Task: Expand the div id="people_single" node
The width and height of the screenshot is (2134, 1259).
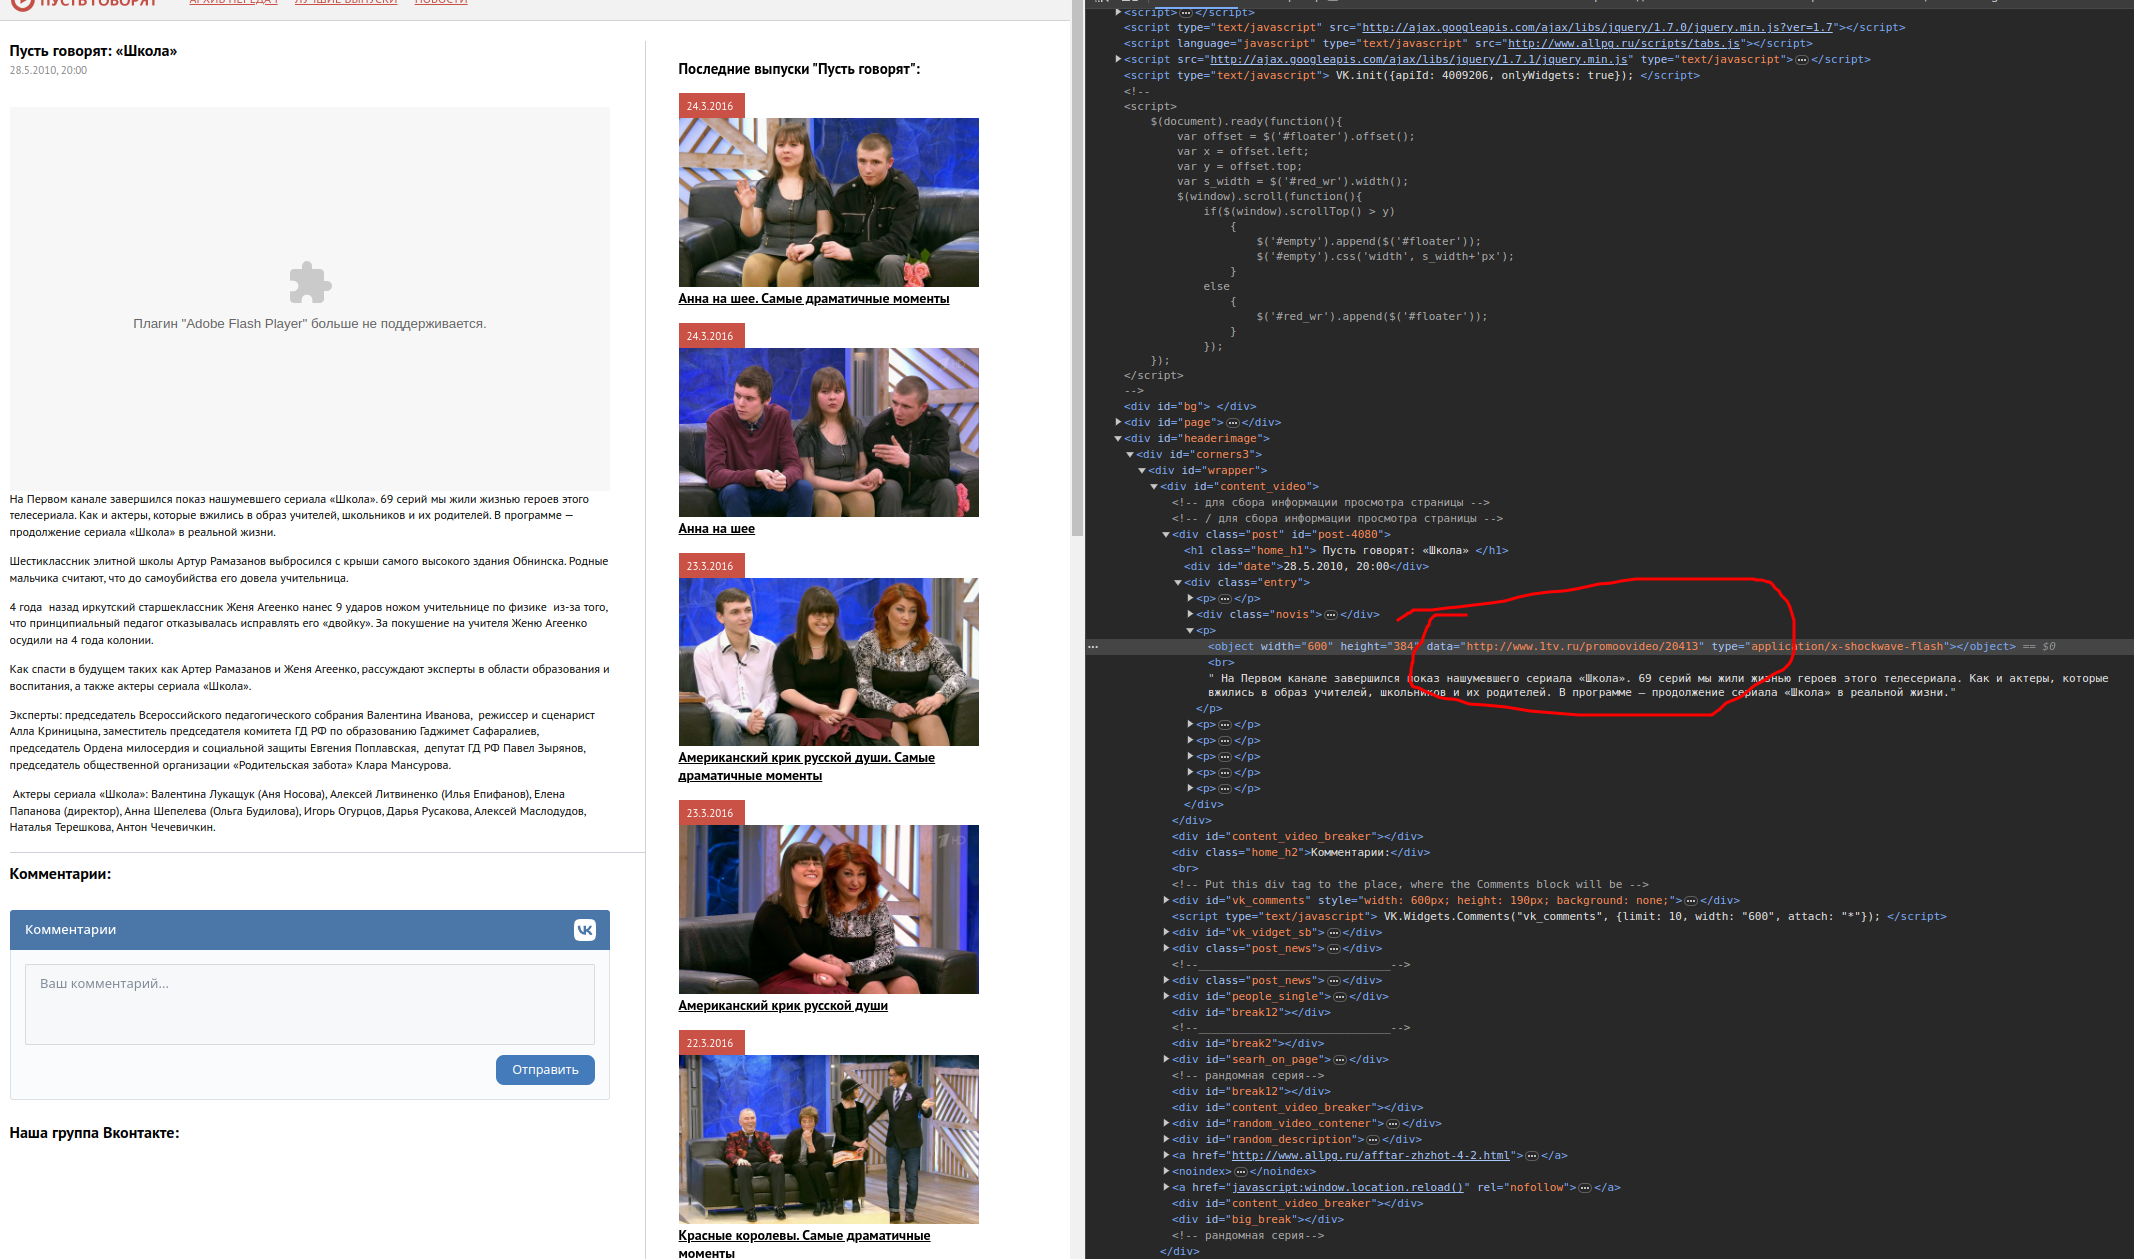Action: pyautogui.click(x=1166, y=997)
